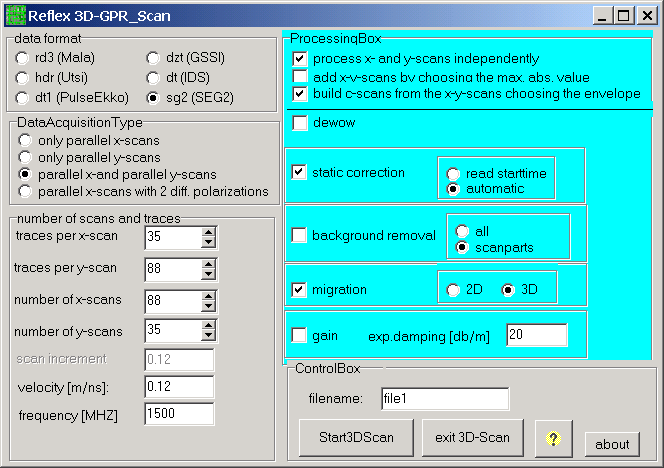
Task: Enable the dewow checkbox
Action: point(300,123)
